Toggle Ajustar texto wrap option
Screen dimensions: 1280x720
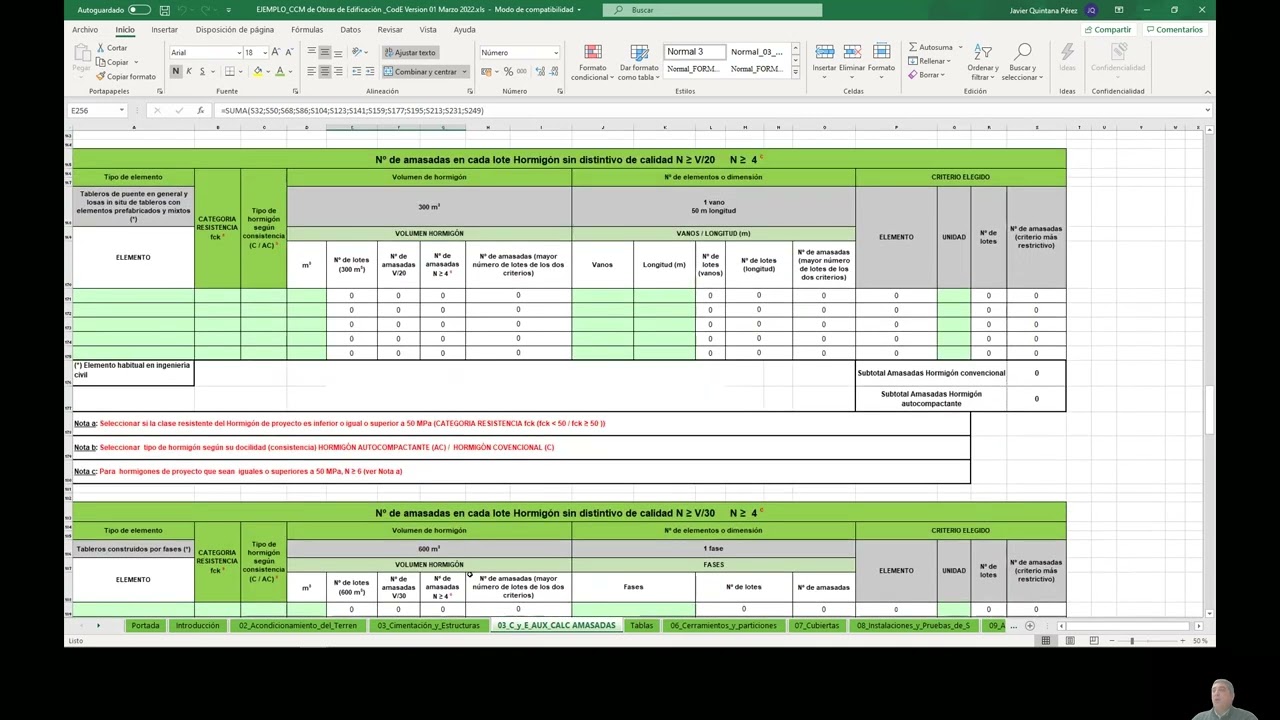[x=409, y=52]
